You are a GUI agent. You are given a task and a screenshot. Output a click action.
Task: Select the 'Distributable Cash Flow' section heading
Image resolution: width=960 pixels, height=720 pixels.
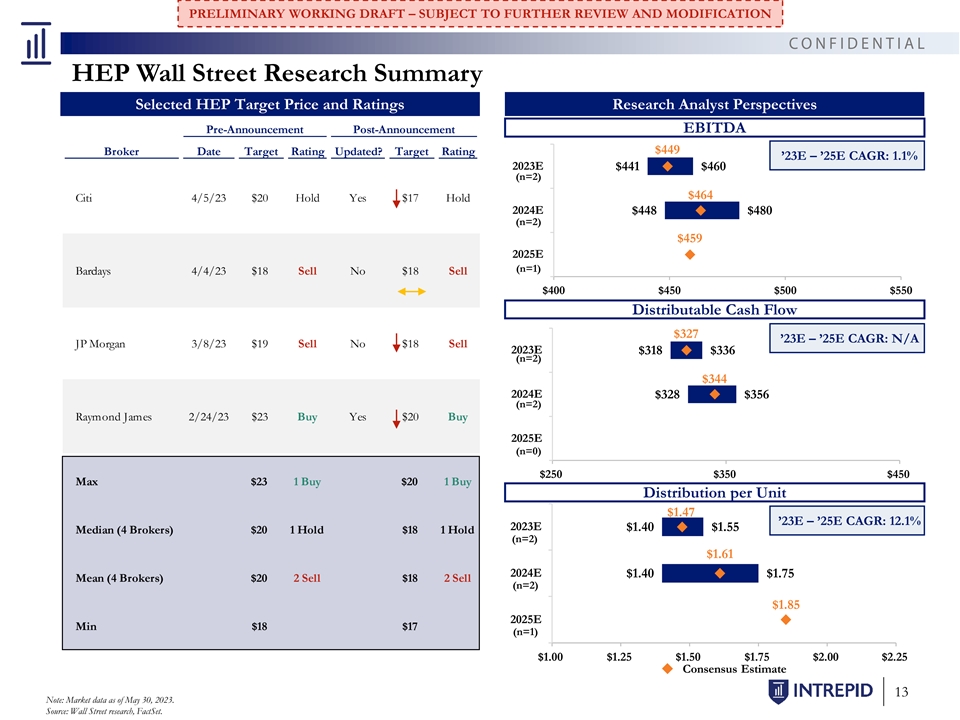coord(714,310)
